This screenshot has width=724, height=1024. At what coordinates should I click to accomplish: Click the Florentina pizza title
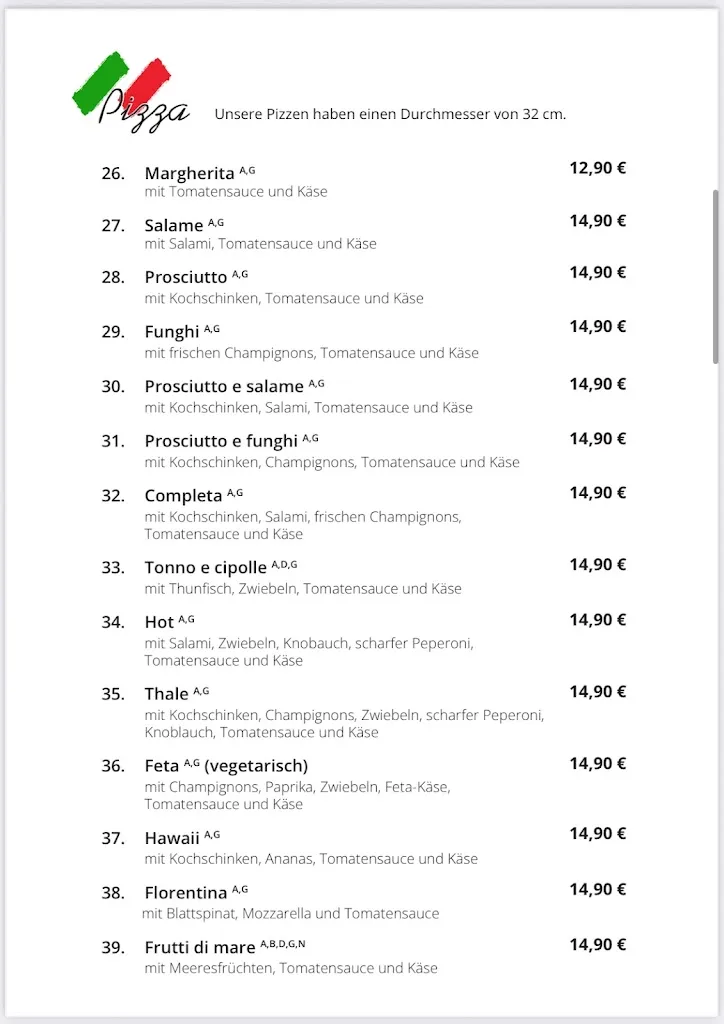point(186,893)
